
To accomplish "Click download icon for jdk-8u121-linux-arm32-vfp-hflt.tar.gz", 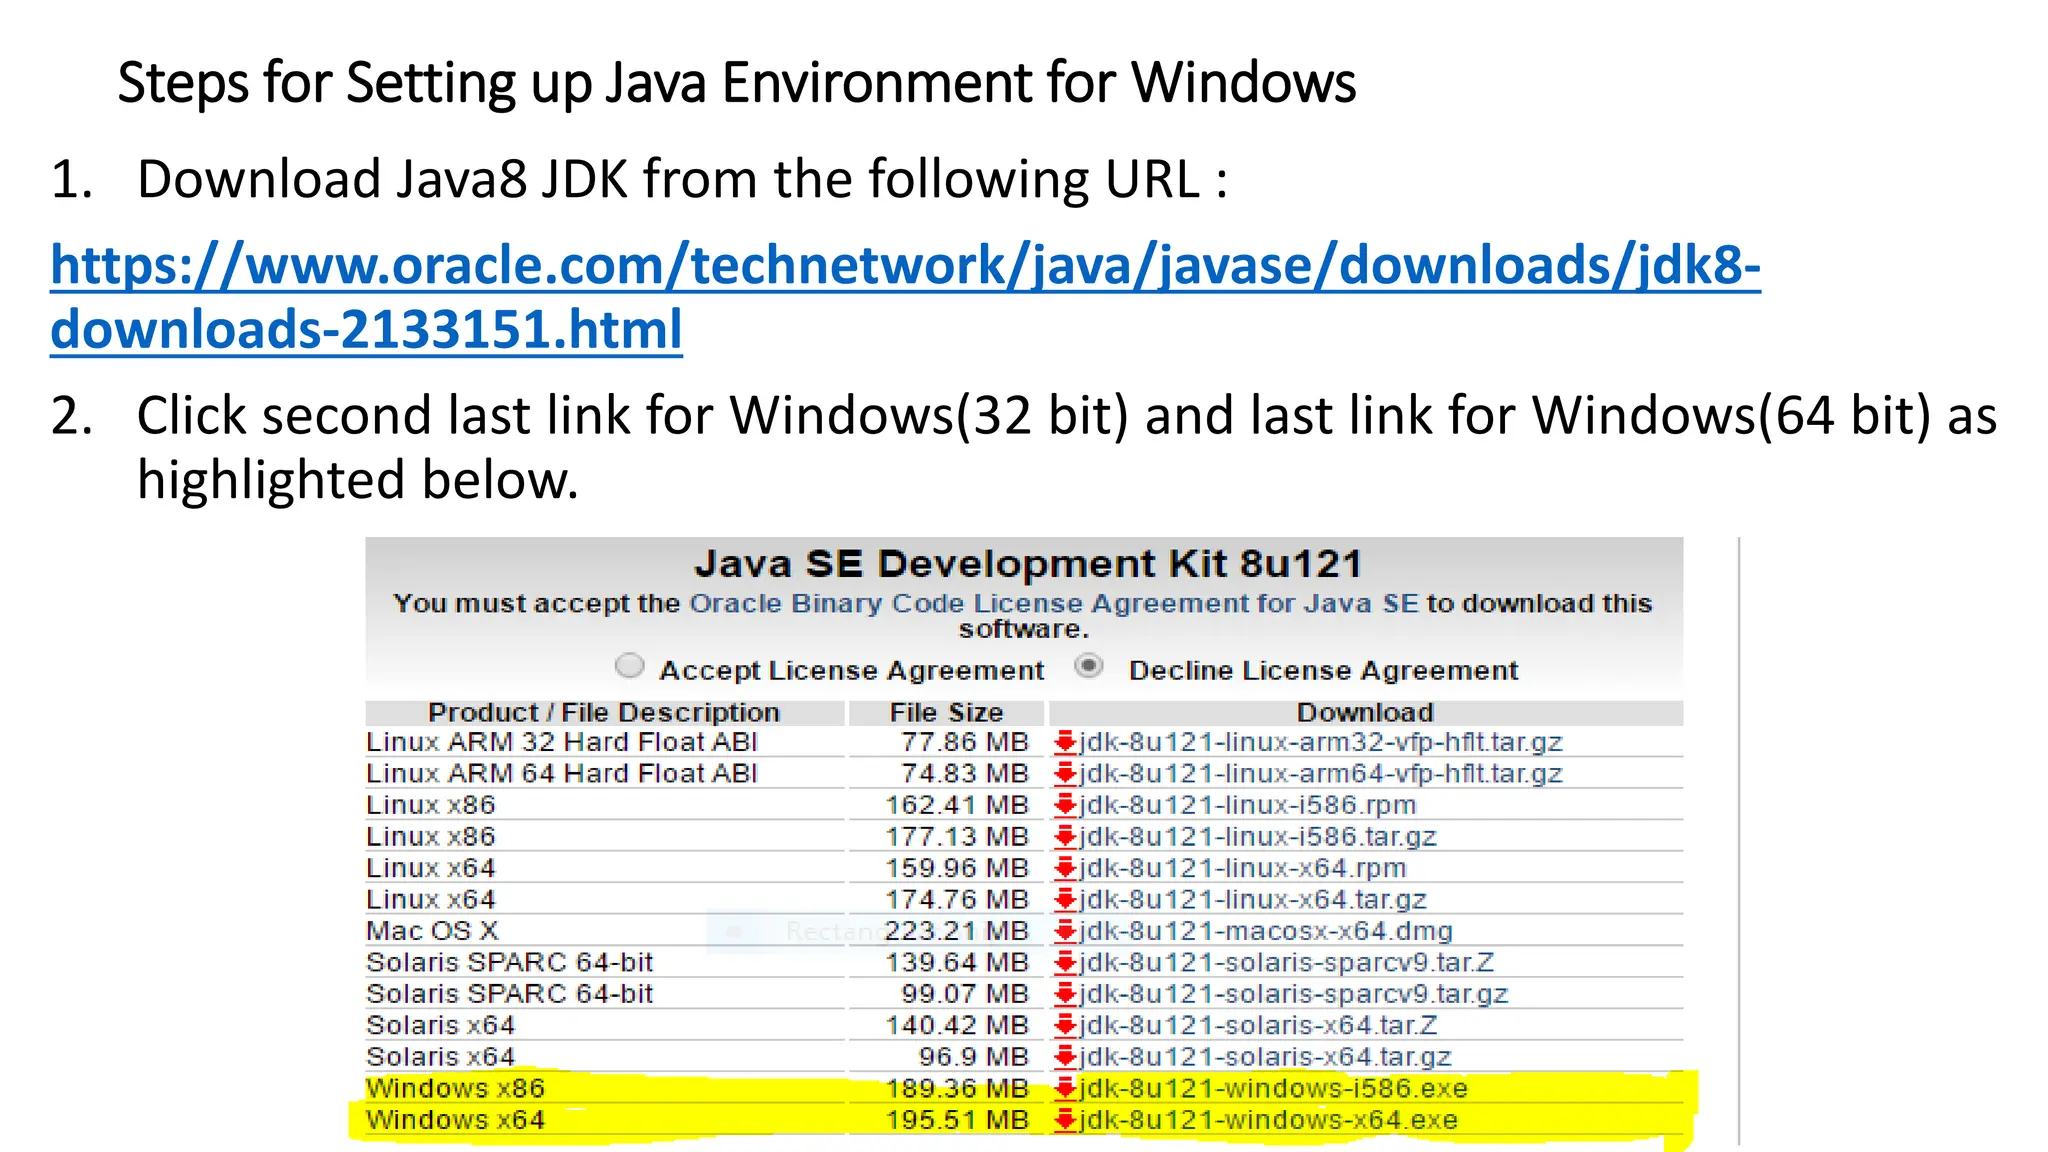I will pyautogui.click(x=1065, y=742).
